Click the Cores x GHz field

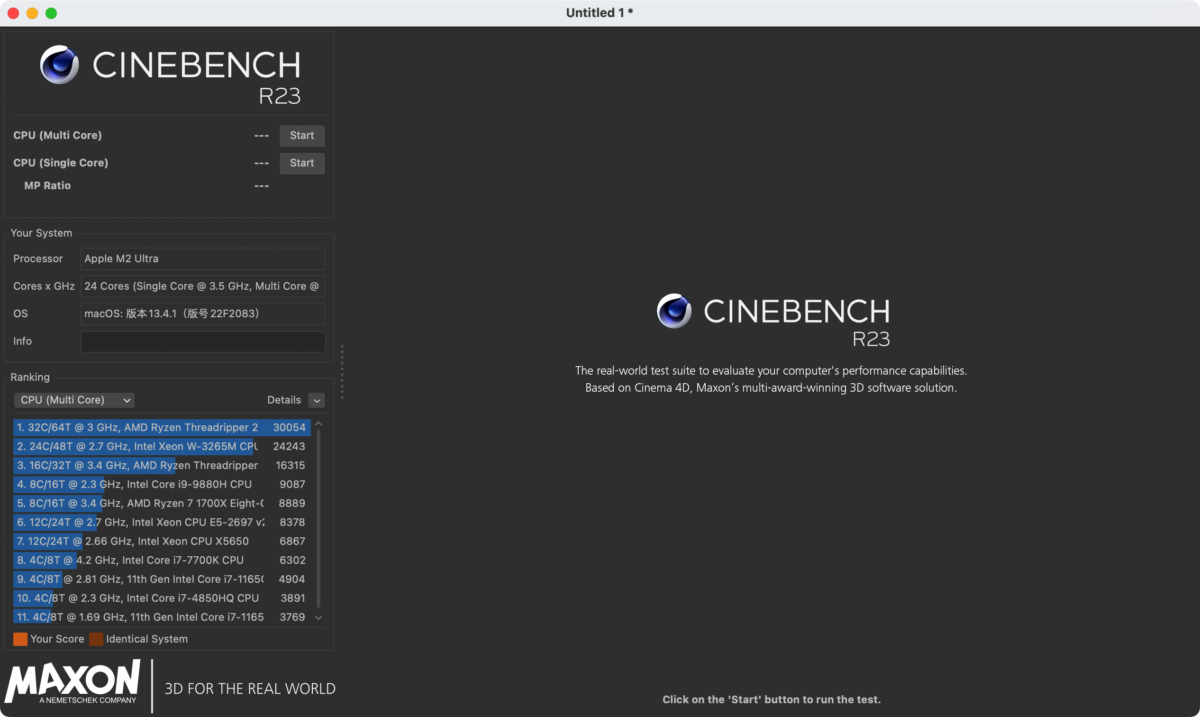pyautogui.click(x=203, y=286)
